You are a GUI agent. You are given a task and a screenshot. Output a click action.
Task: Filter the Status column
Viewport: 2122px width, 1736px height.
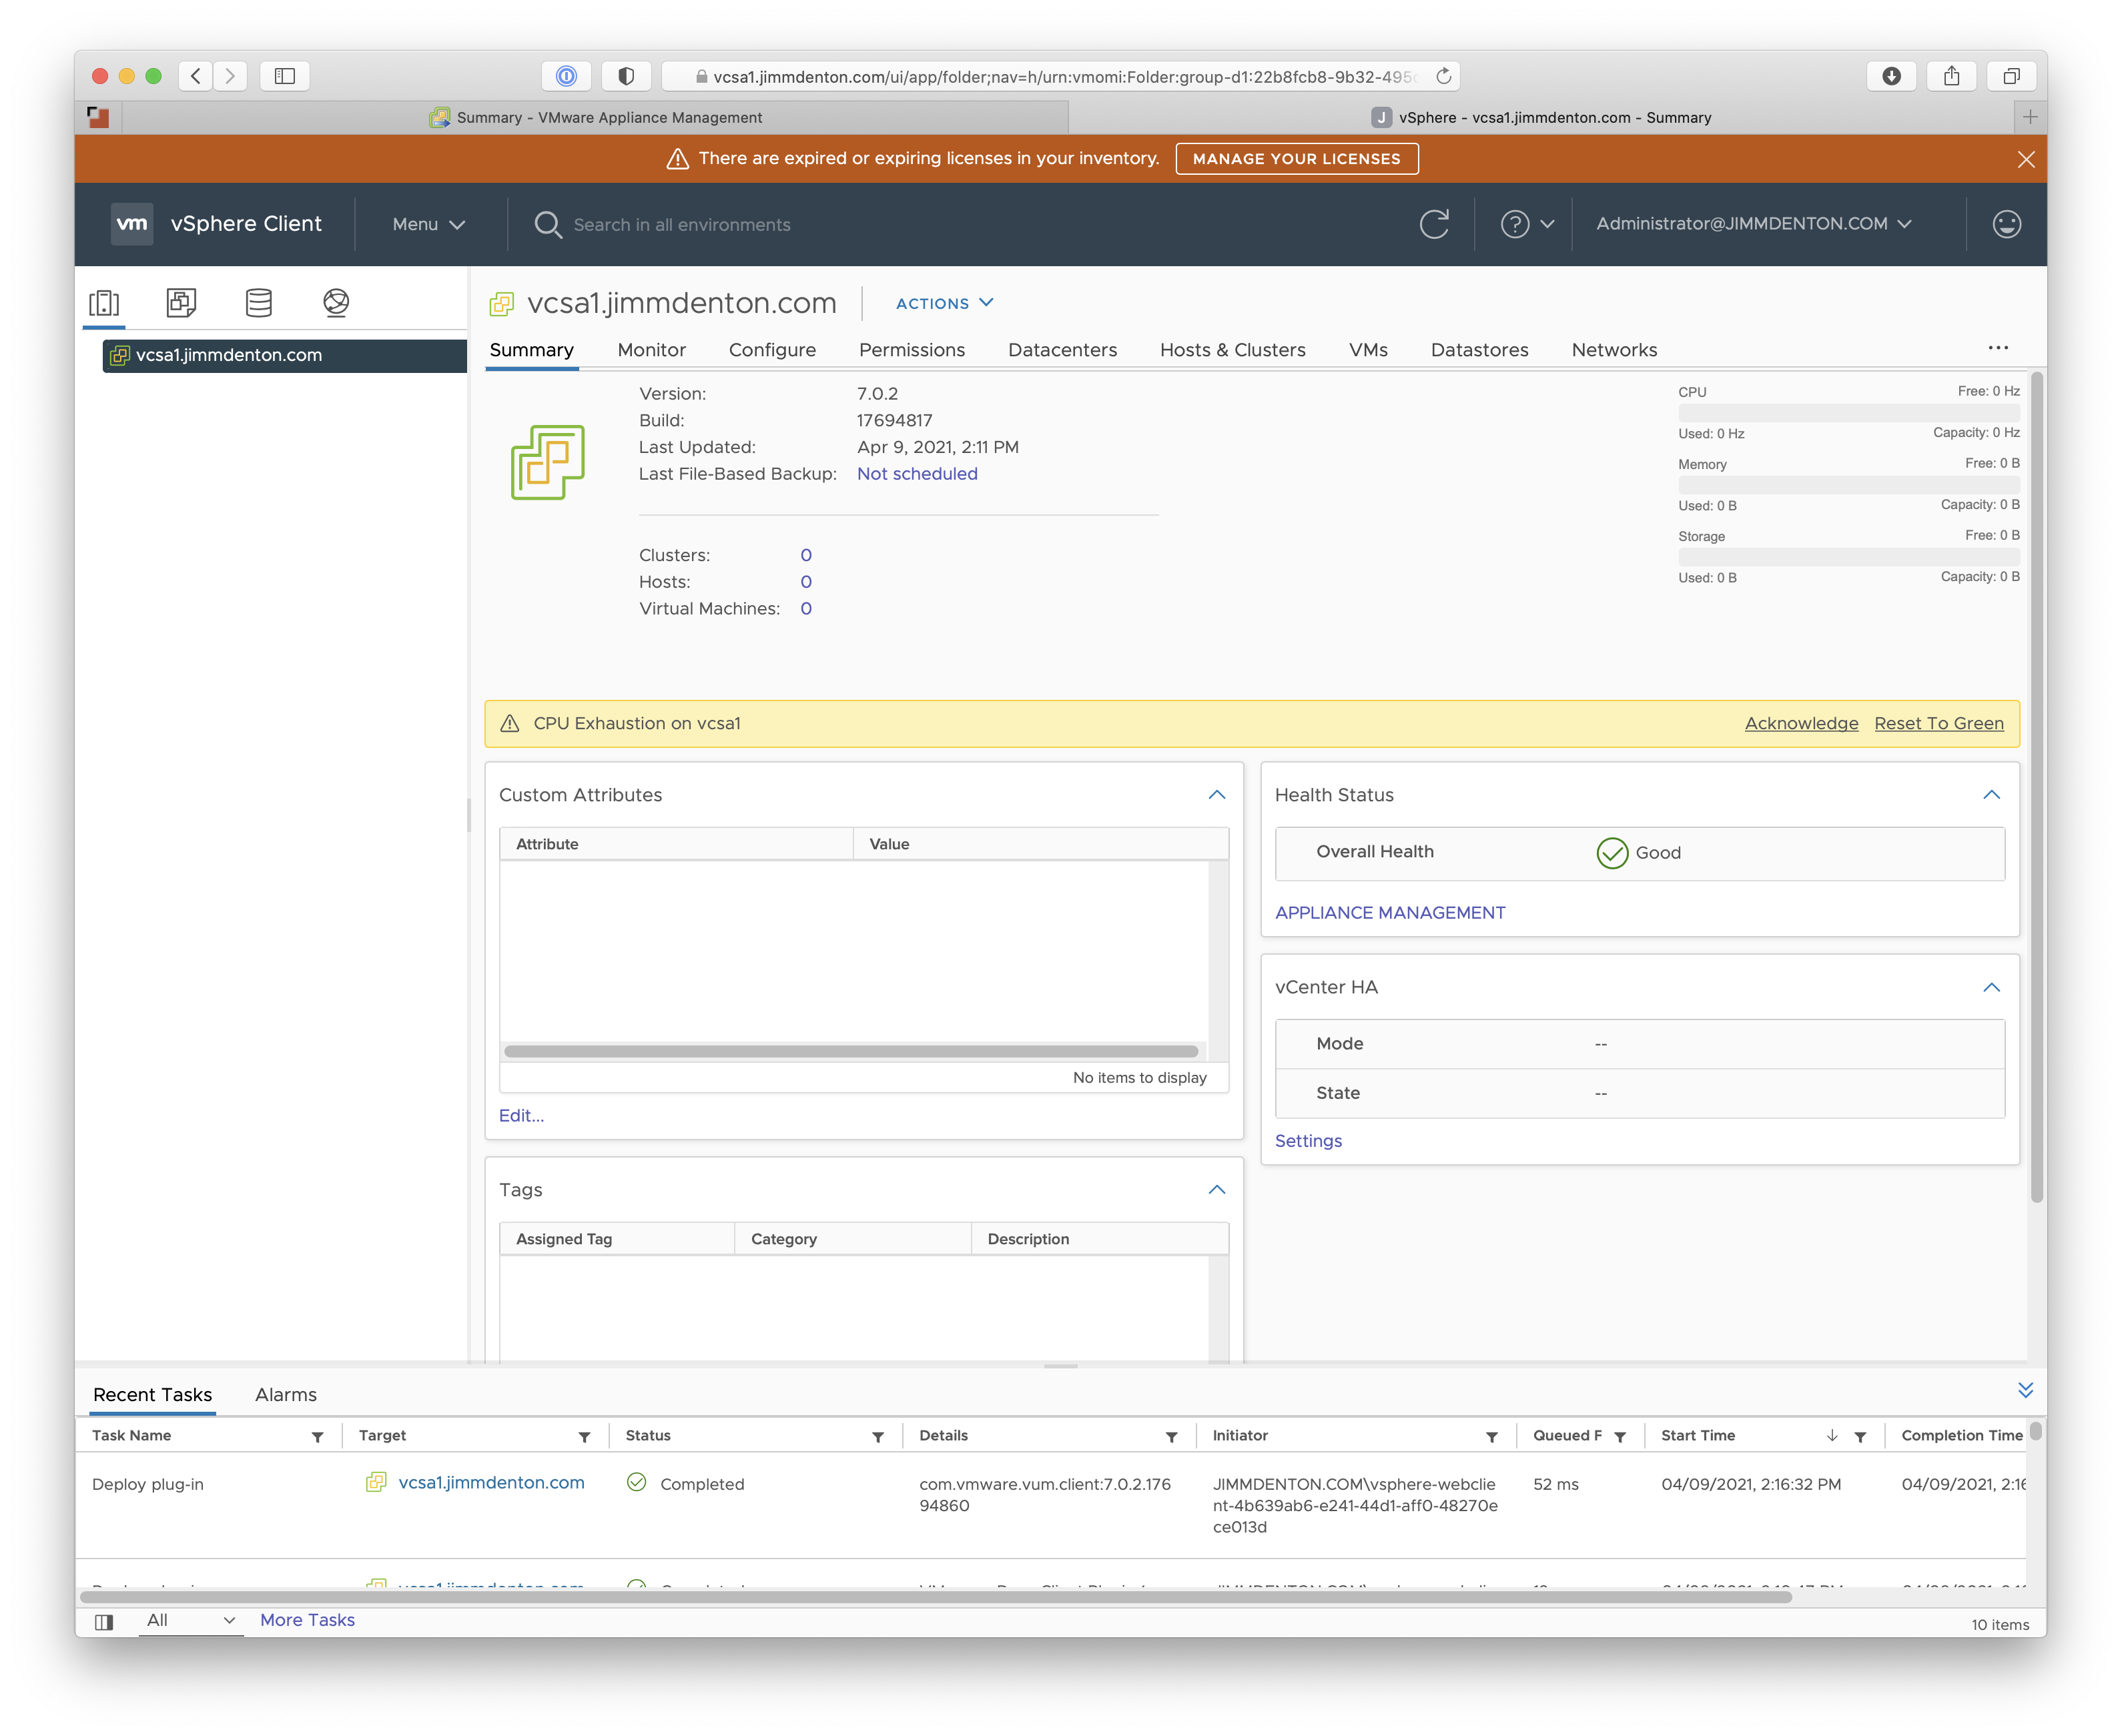[877, 1436]
